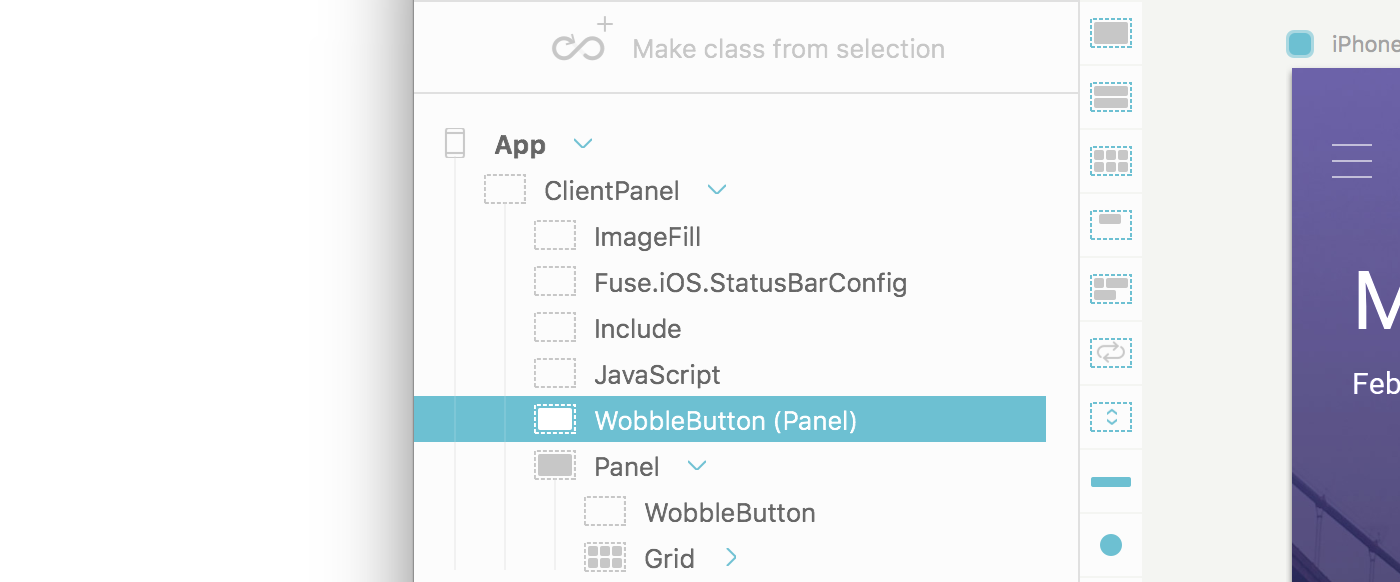The image size is (1400, 582).
Task: Select the blue Circle shape icon
Action: click(1111, 545)
